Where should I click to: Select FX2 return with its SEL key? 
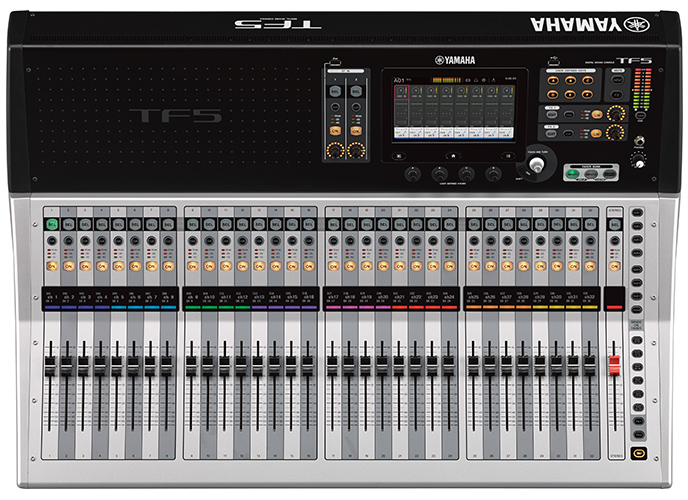(551, 133)
